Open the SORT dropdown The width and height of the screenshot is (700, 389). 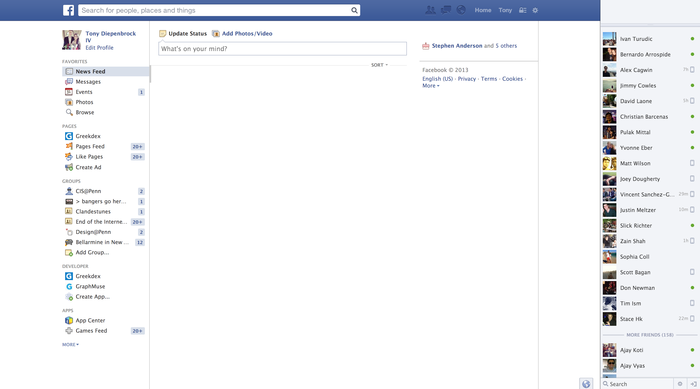click(x=379, y=65)
